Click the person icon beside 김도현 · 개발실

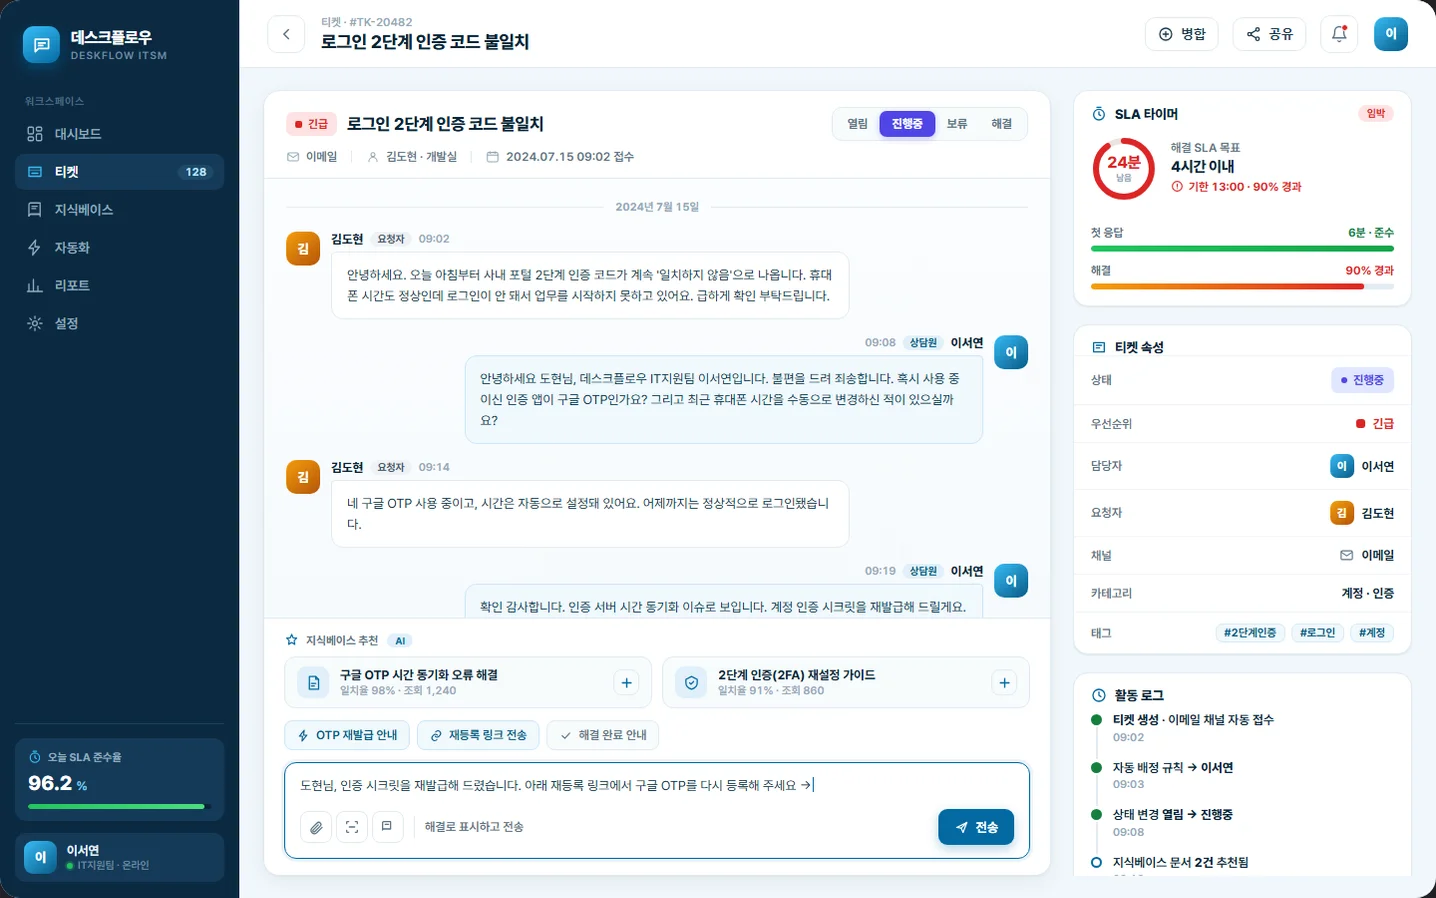373,157
